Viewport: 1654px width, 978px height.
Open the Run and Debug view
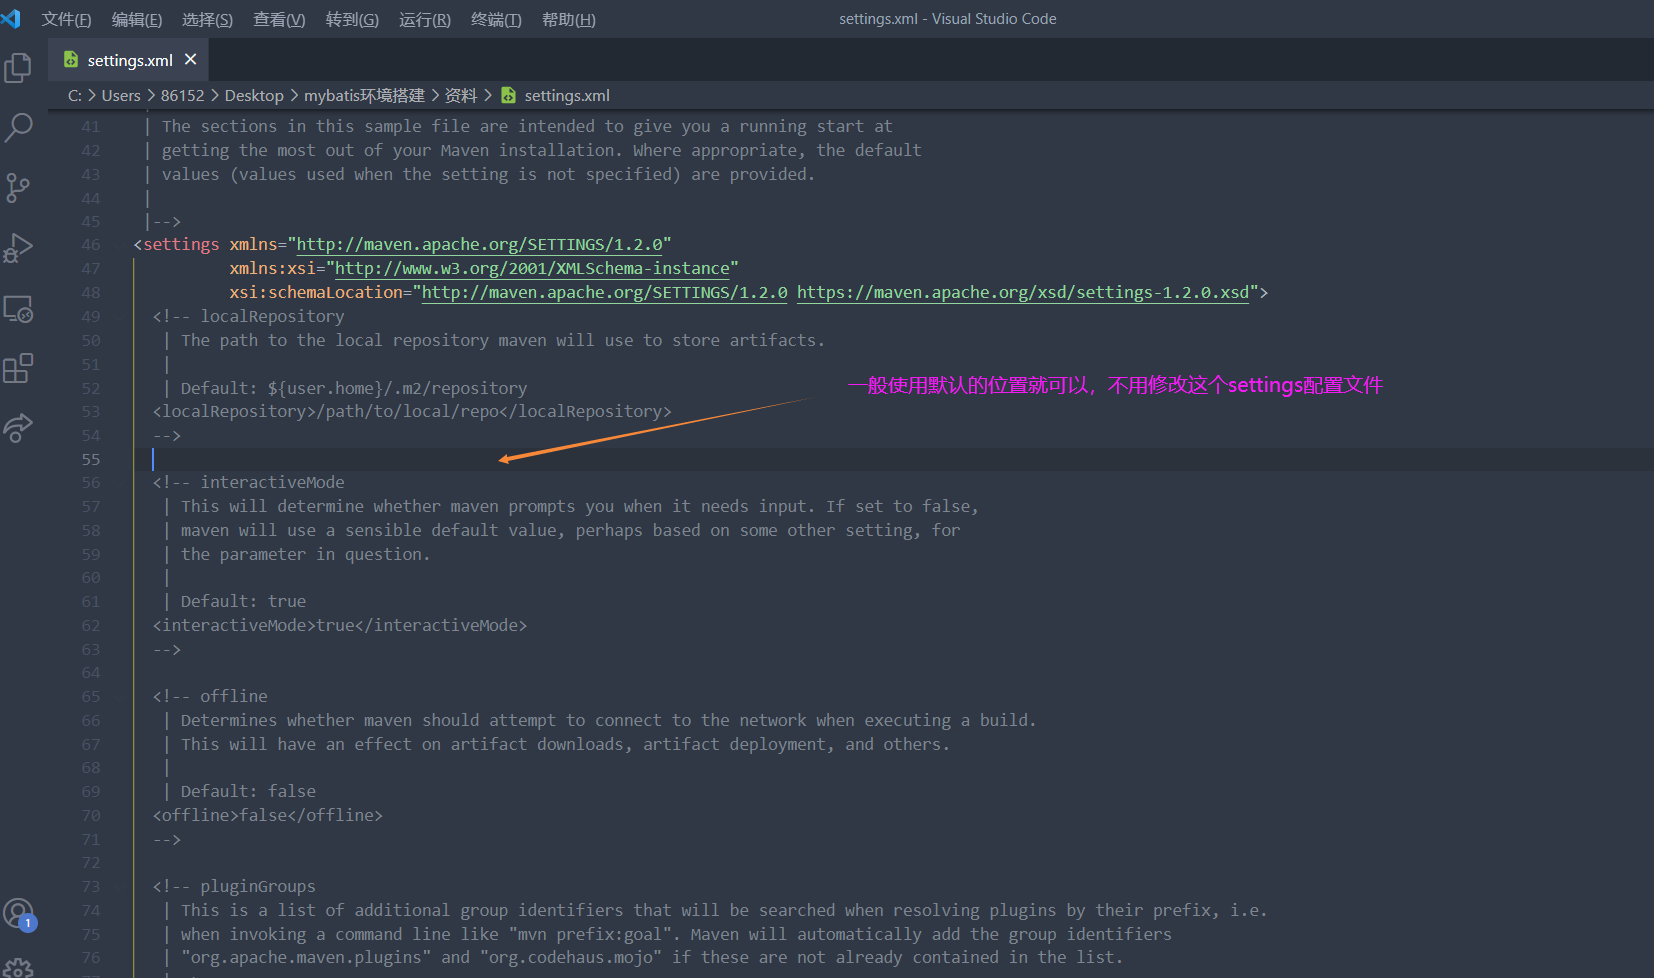[18, 247]
